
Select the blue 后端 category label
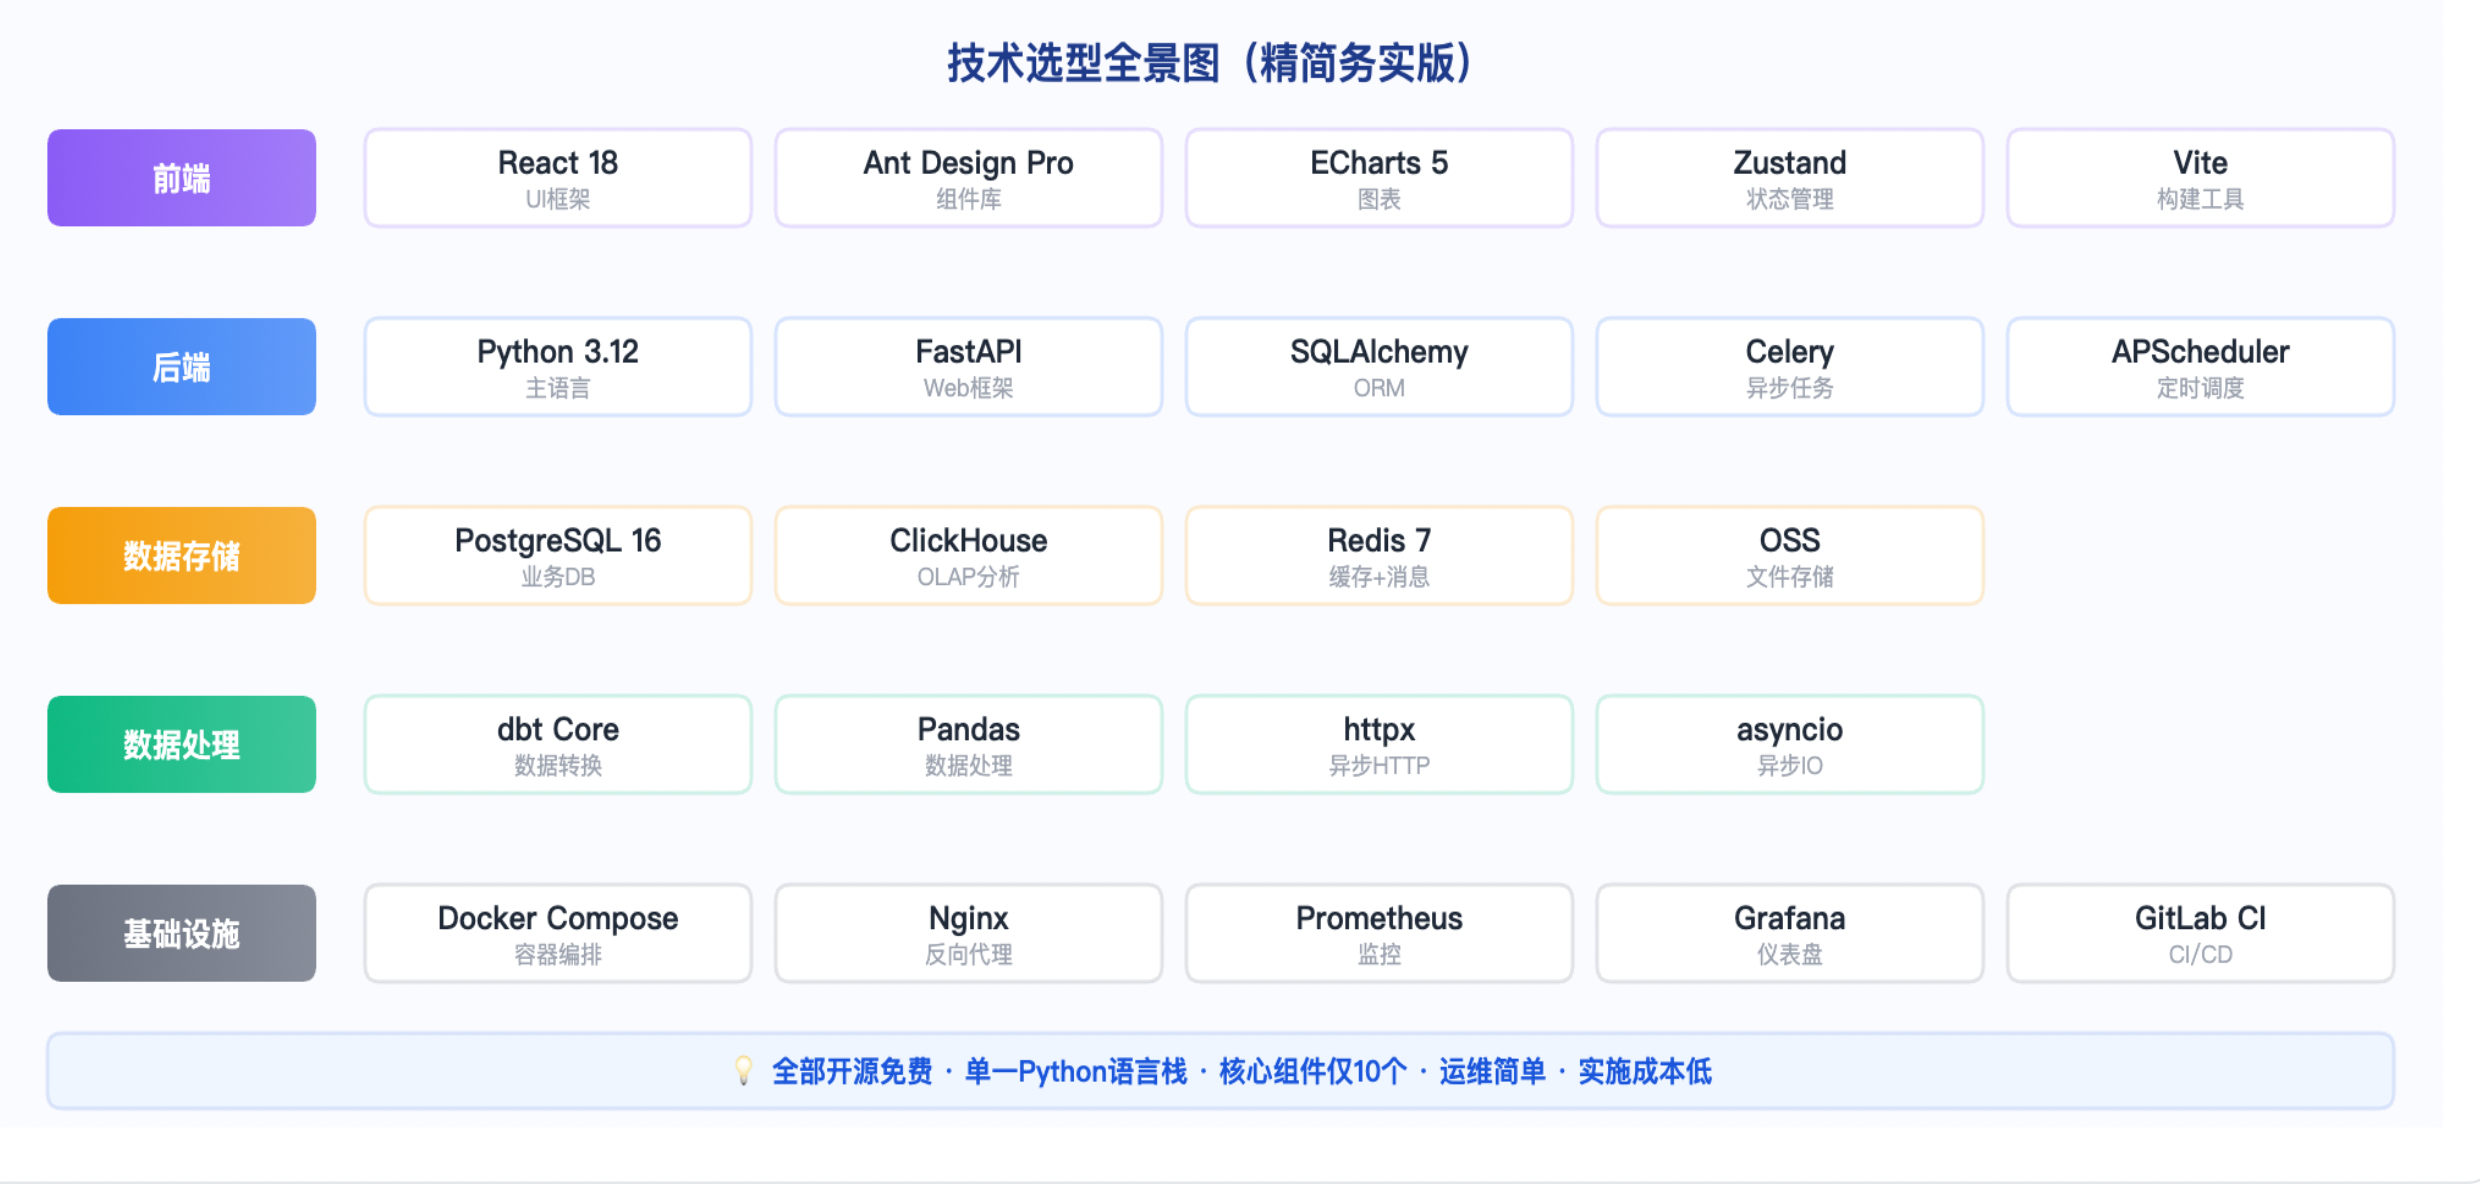point(181,367)
